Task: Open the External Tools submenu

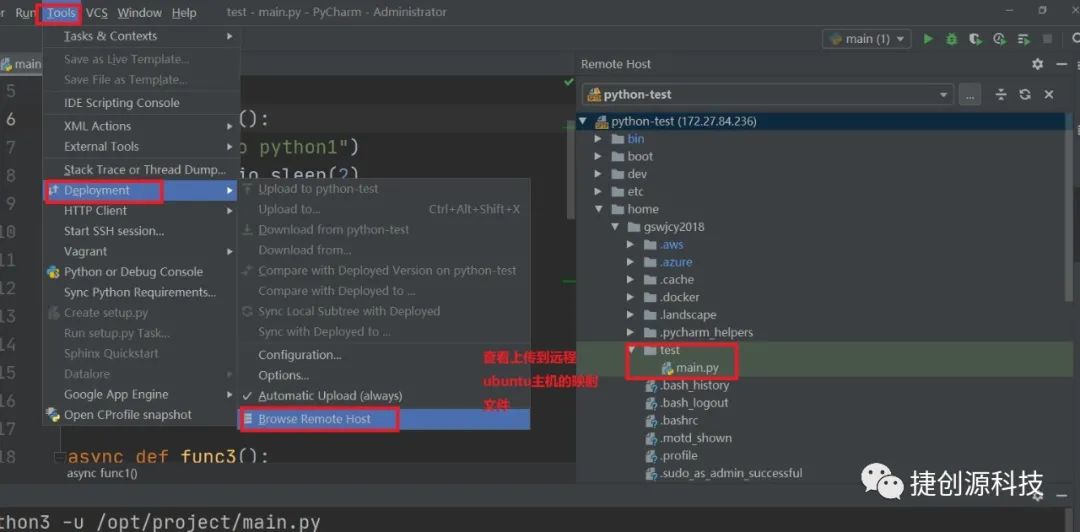Action: (x=141, y=147)
